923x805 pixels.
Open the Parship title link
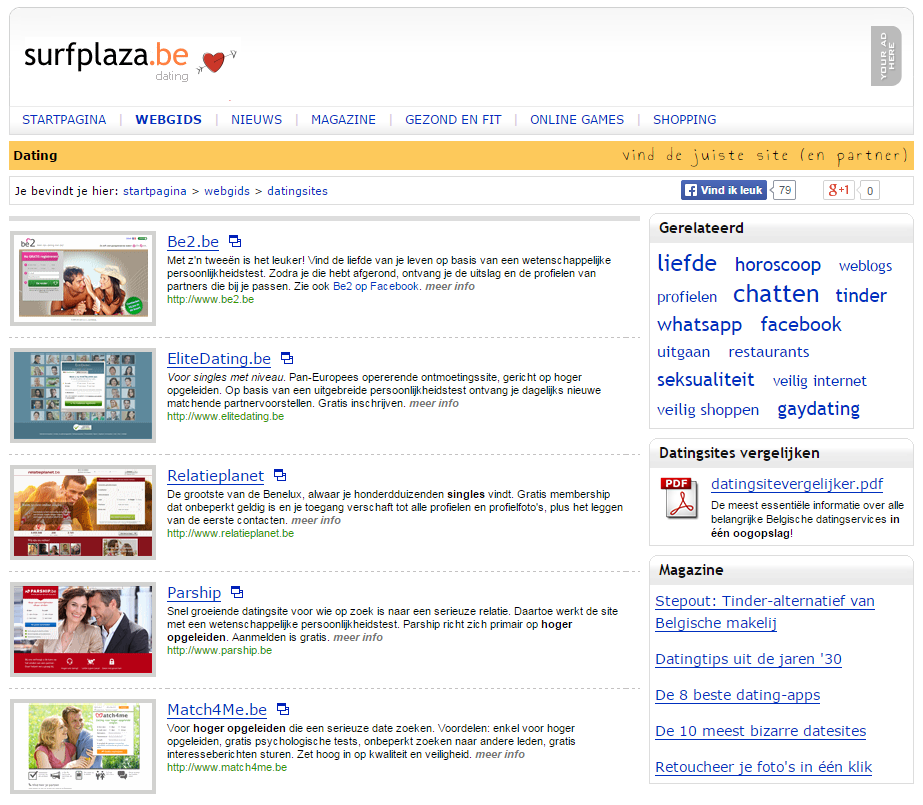click(194, 593)
